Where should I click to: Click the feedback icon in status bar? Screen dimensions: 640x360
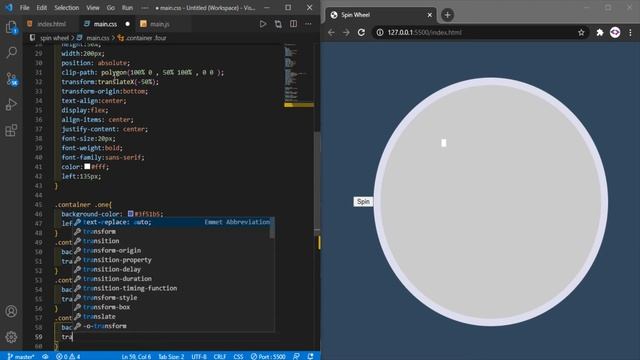(297, 356)
